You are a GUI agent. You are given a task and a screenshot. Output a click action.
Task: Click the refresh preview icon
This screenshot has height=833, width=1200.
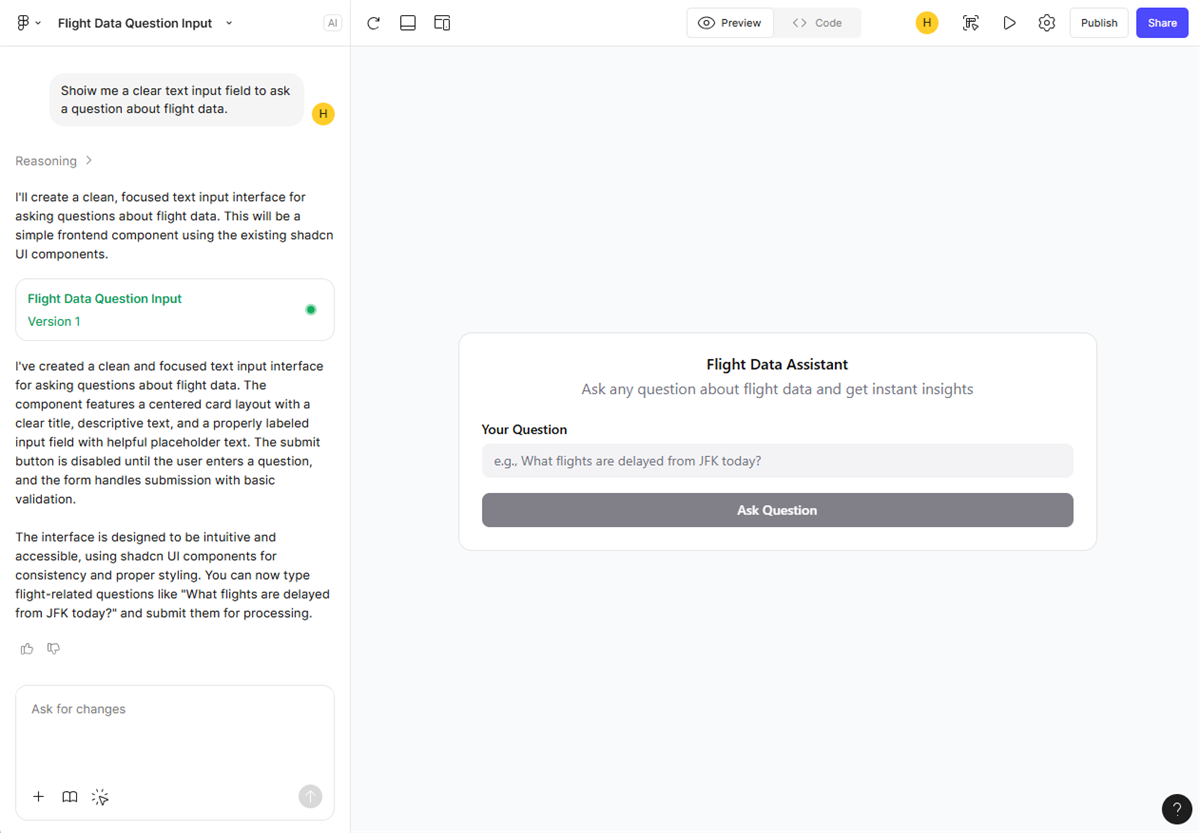[373, 23]
